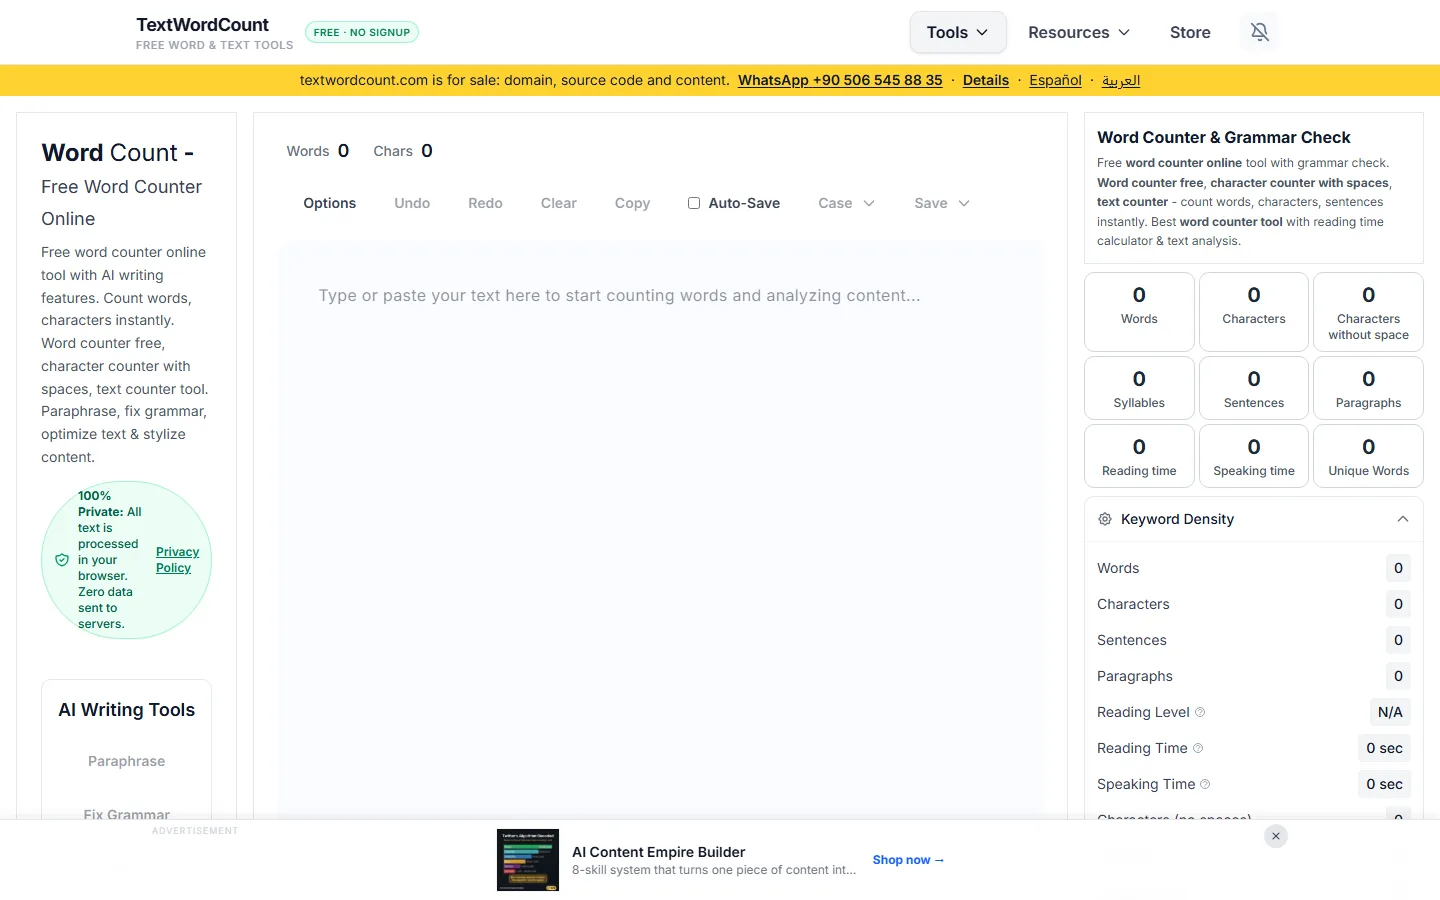
Task: Open the WhatsApp phone number link
Action: (840, 80)
